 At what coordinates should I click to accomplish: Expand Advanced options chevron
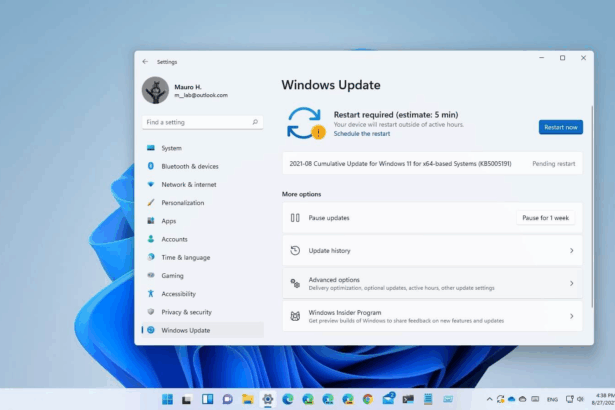571,283
